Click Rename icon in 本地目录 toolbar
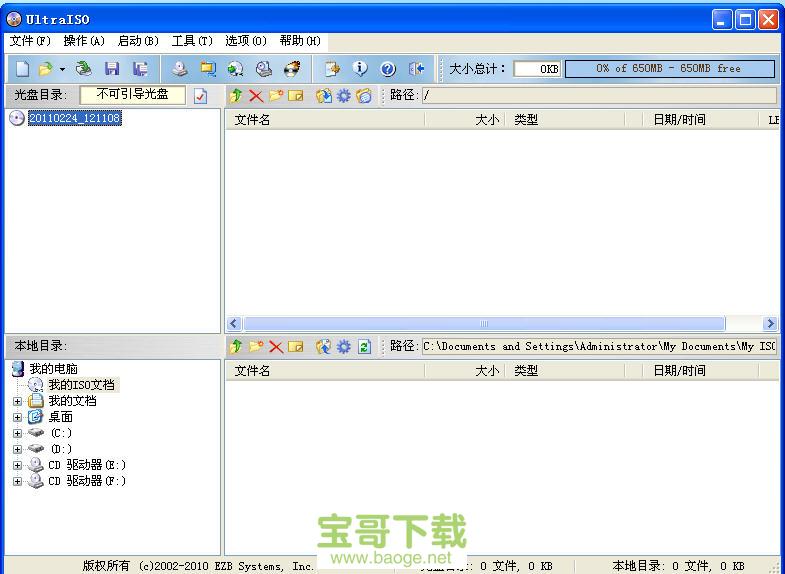 pos(296,346)
